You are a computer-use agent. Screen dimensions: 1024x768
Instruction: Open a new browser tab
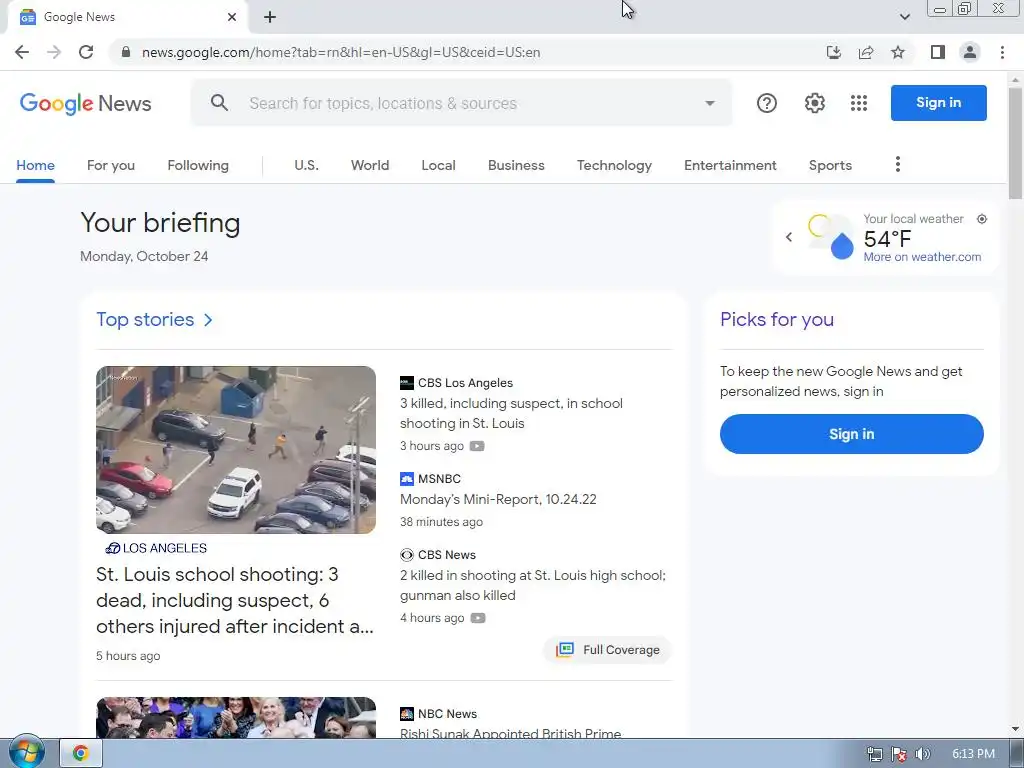point(270,17)
